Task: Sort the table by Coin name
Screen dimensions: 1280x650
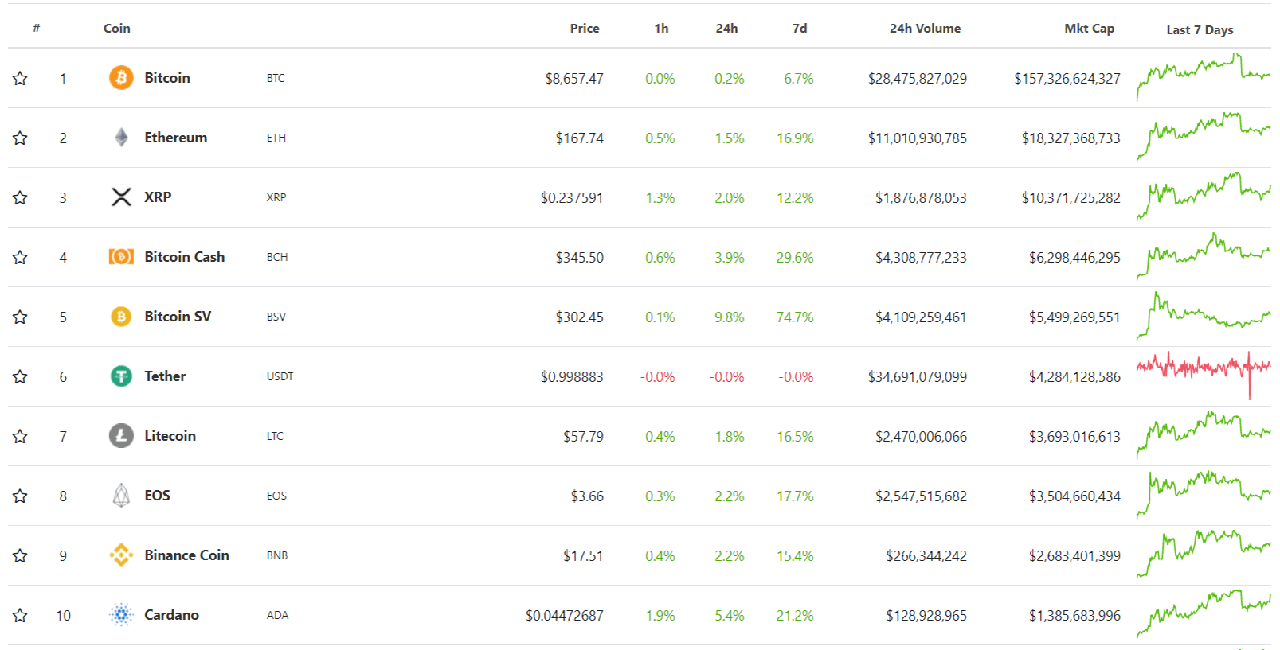Action: click(117, 28)
